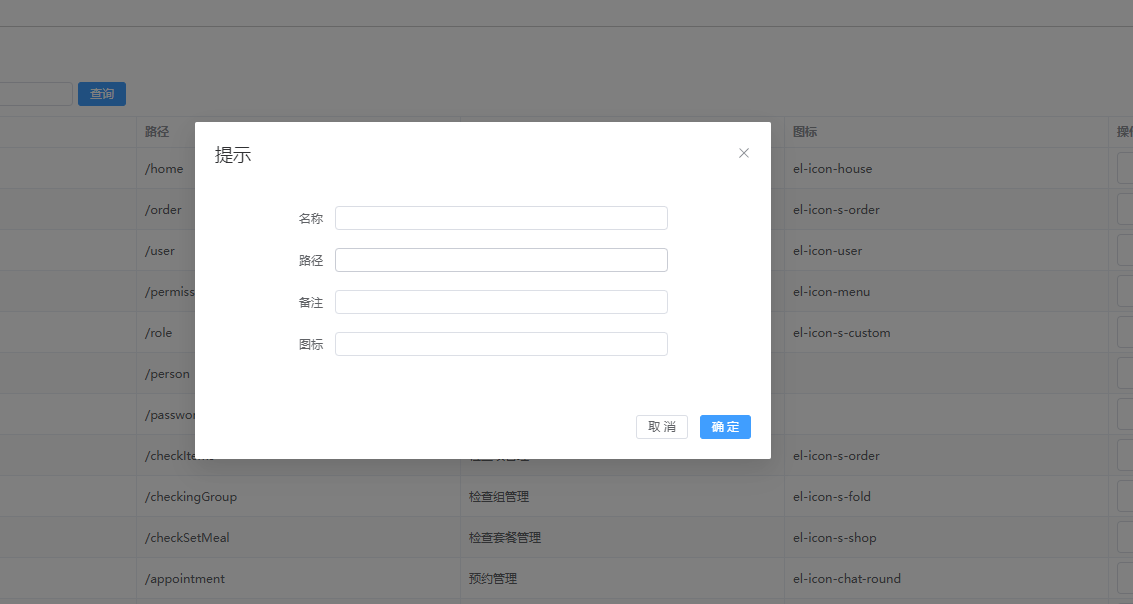Click the search box beside the 查询 button

35,94
